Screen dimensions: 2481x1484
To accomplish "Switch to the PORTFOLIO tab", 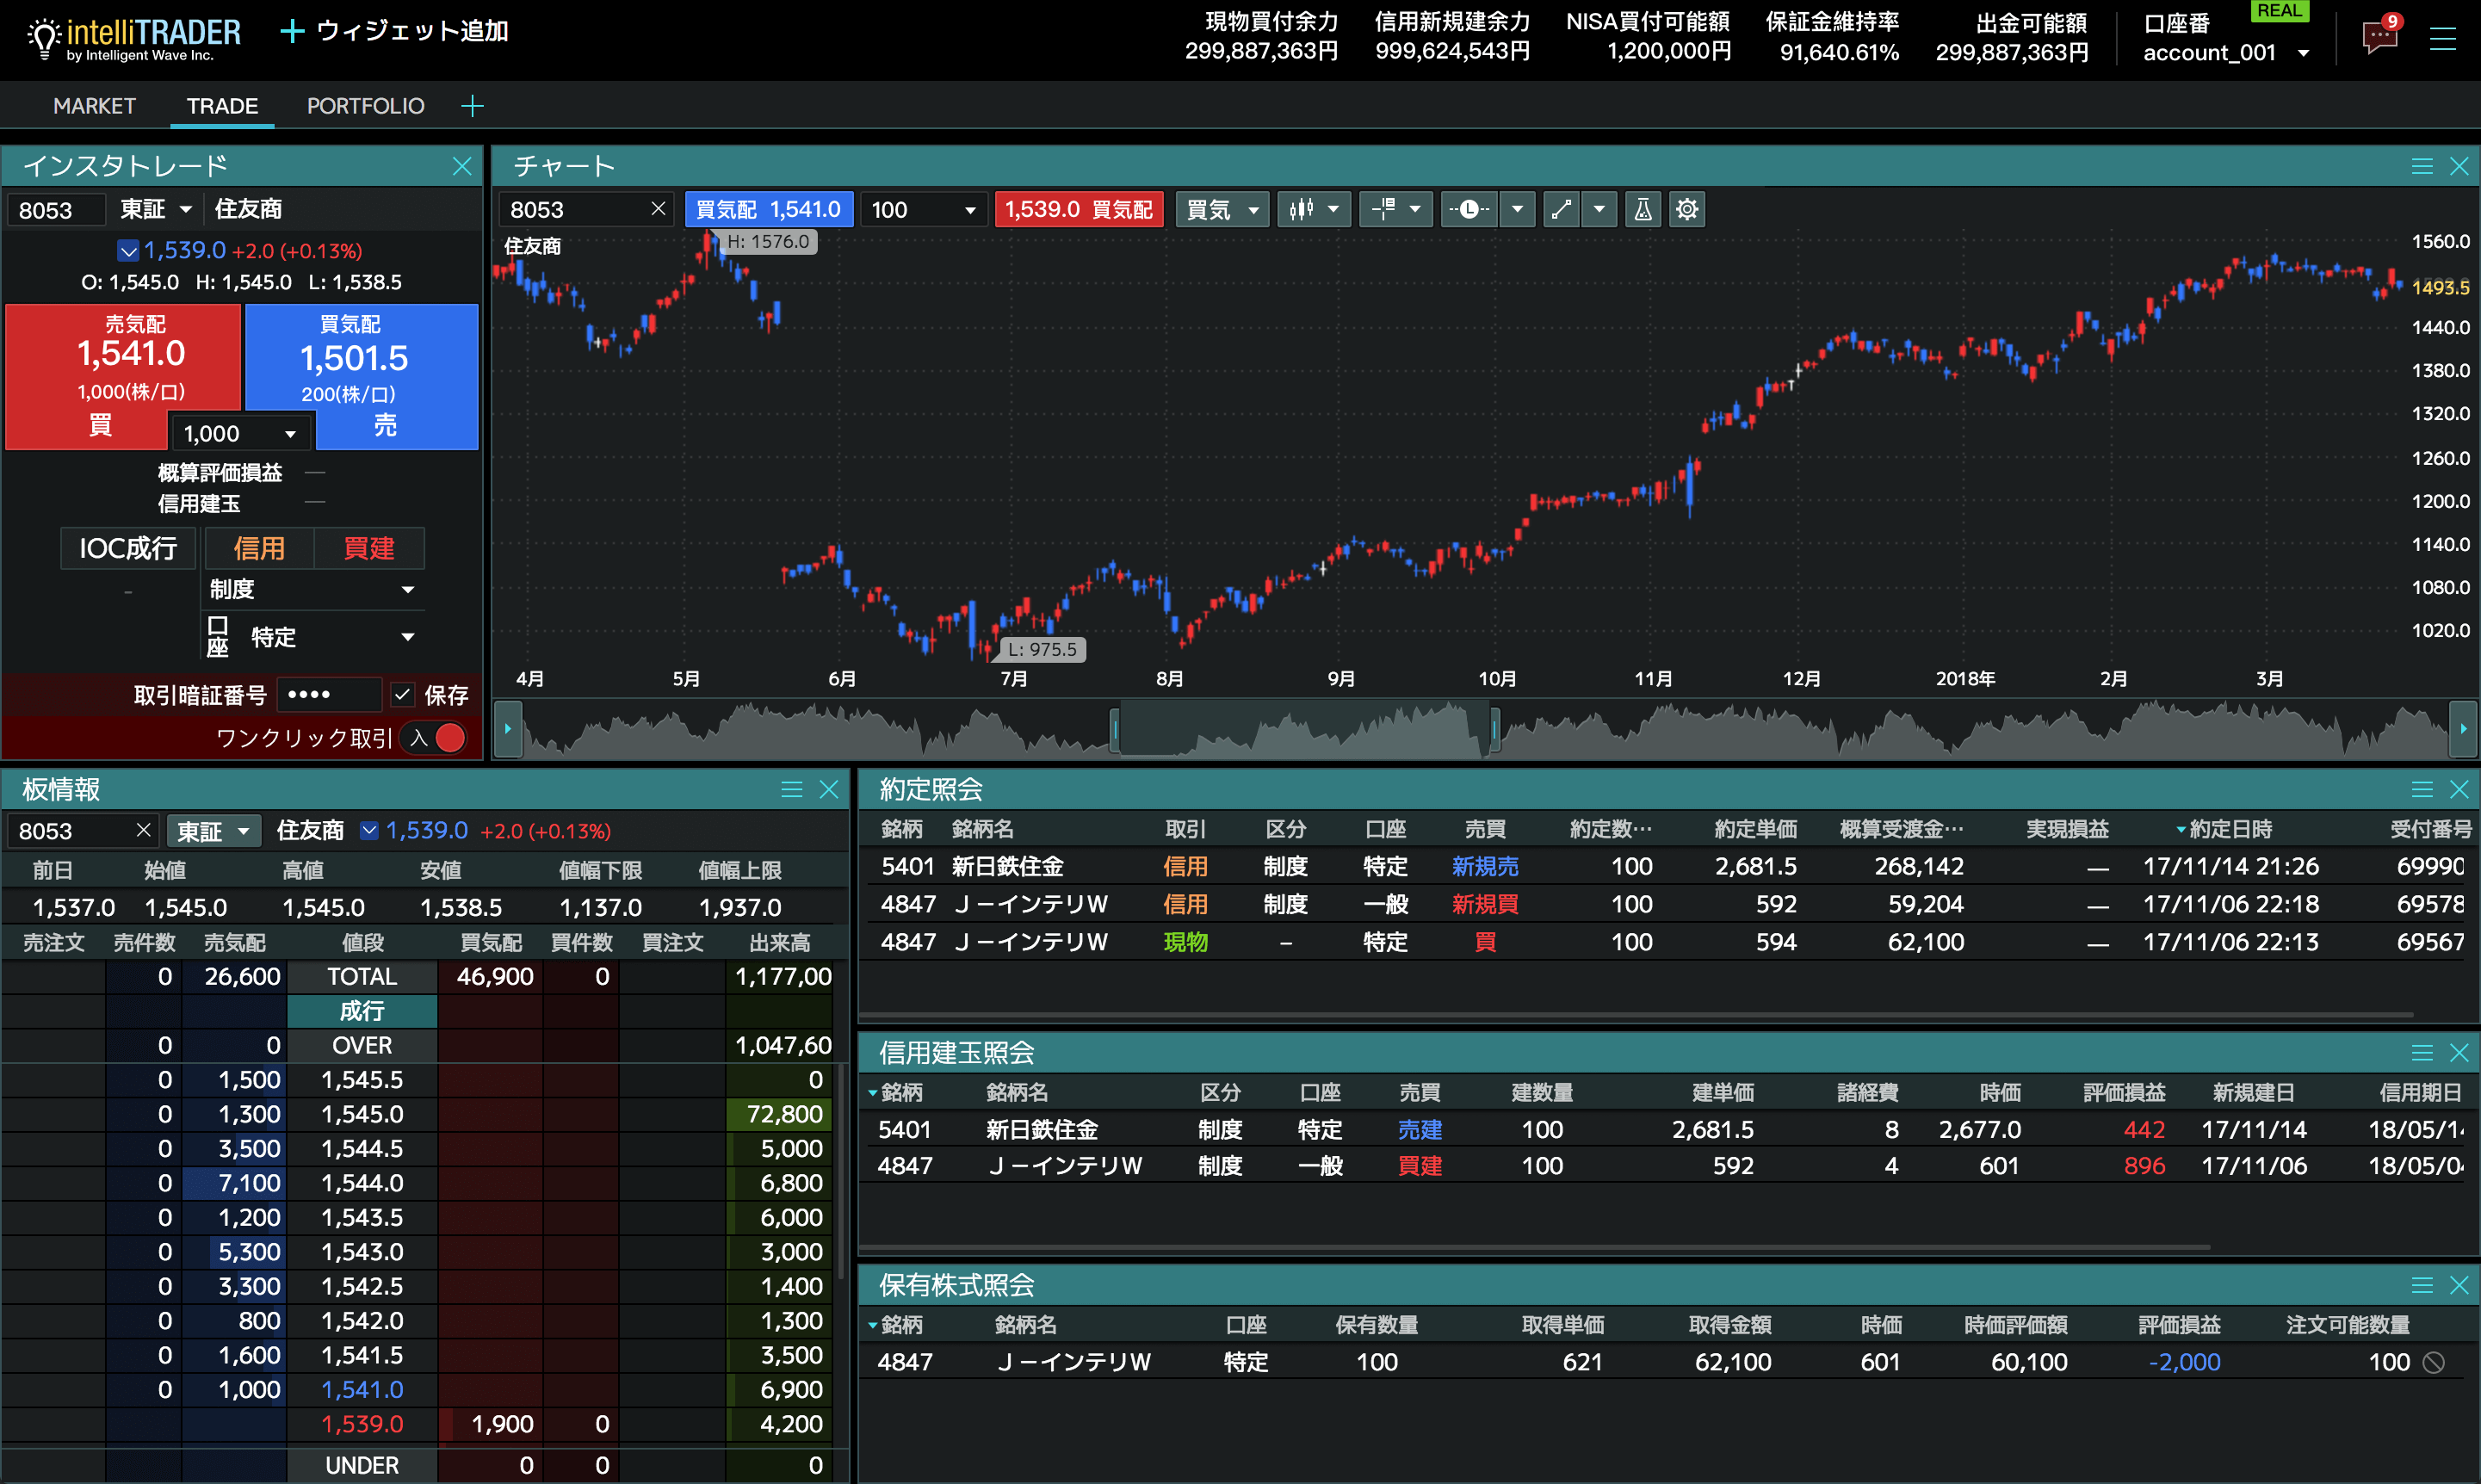I will point(365,106).
